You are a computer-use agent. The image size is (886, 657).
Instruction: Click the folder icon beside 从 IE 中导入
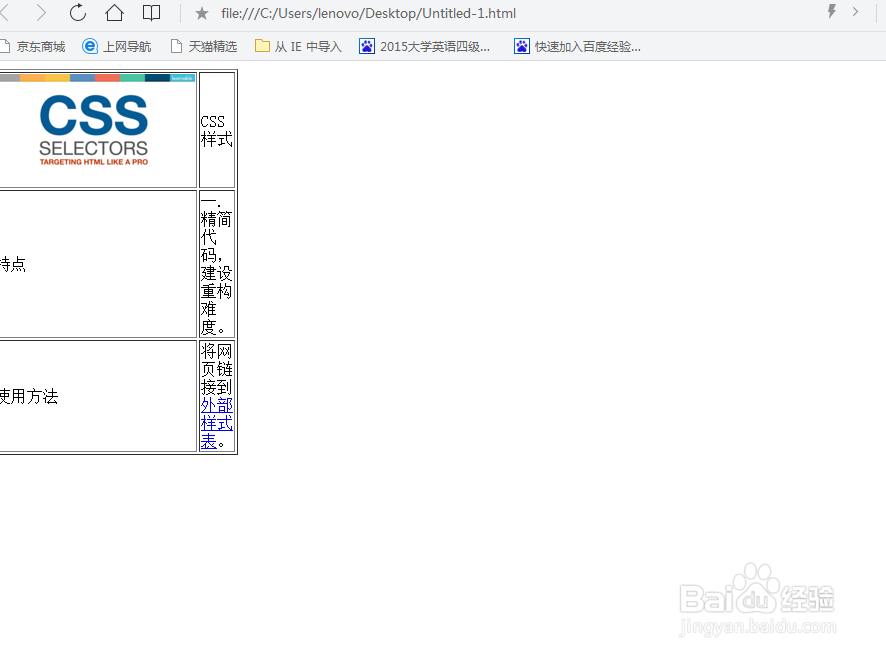click(x=261, y=46)
